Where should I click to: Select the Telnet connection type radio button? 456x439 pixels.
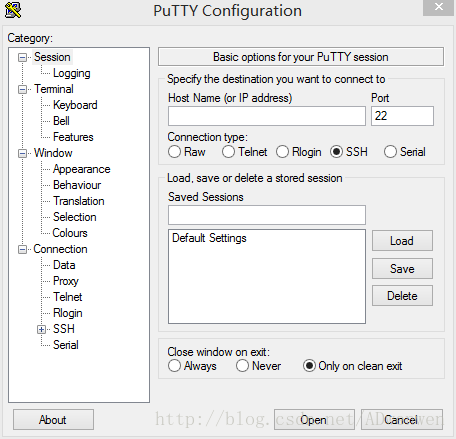tap(228, 152)
